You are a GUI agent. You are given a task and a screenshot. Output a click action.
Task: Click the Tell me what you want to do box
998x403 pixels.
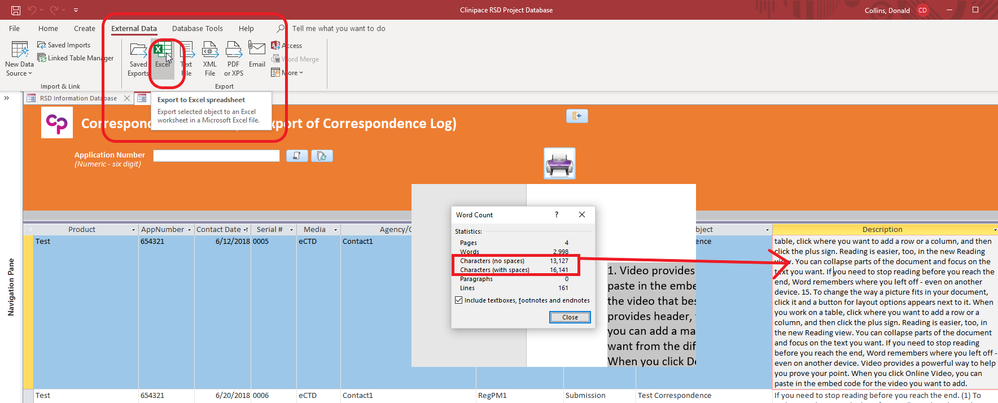(x=338, y=29)
